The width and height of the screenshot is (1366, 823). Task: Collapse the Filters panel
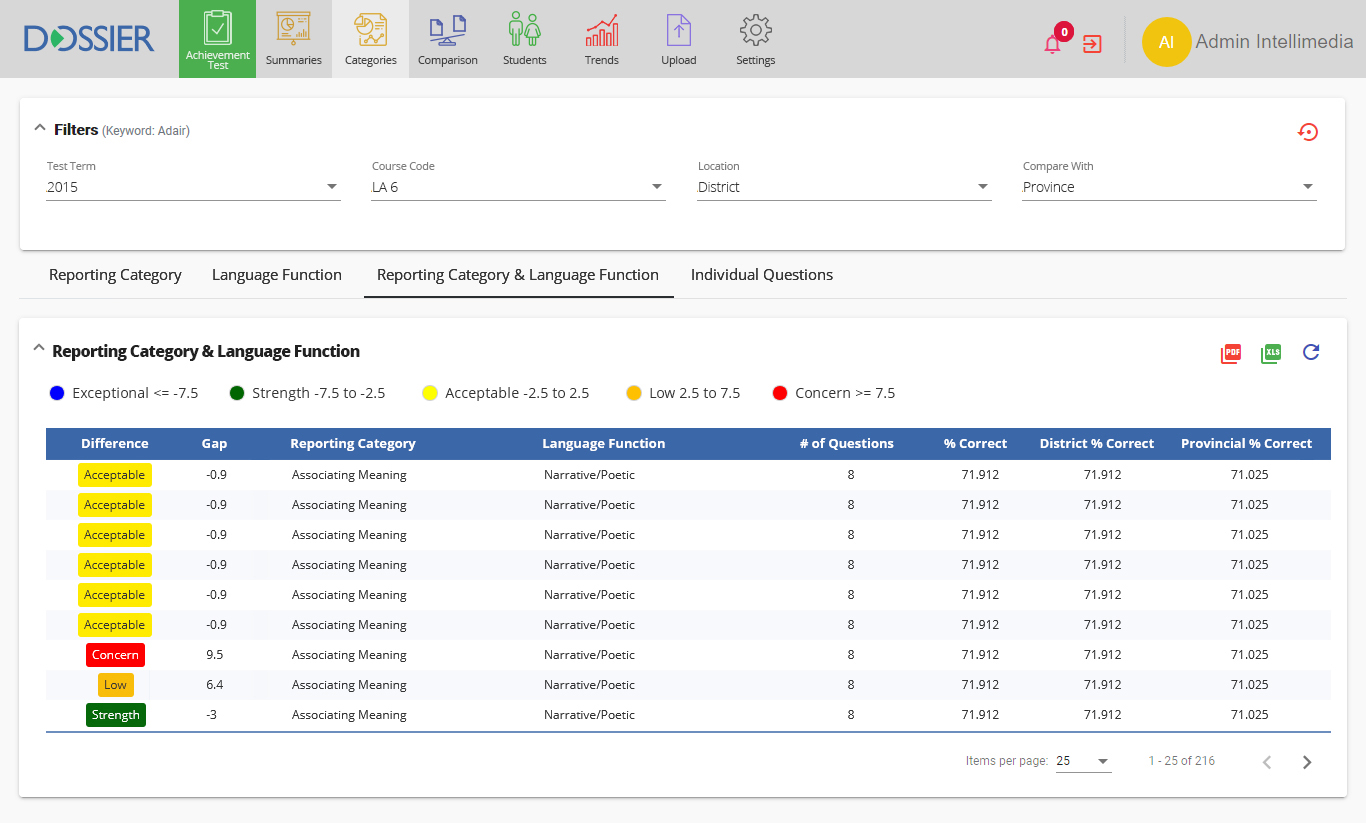[40, 129]
